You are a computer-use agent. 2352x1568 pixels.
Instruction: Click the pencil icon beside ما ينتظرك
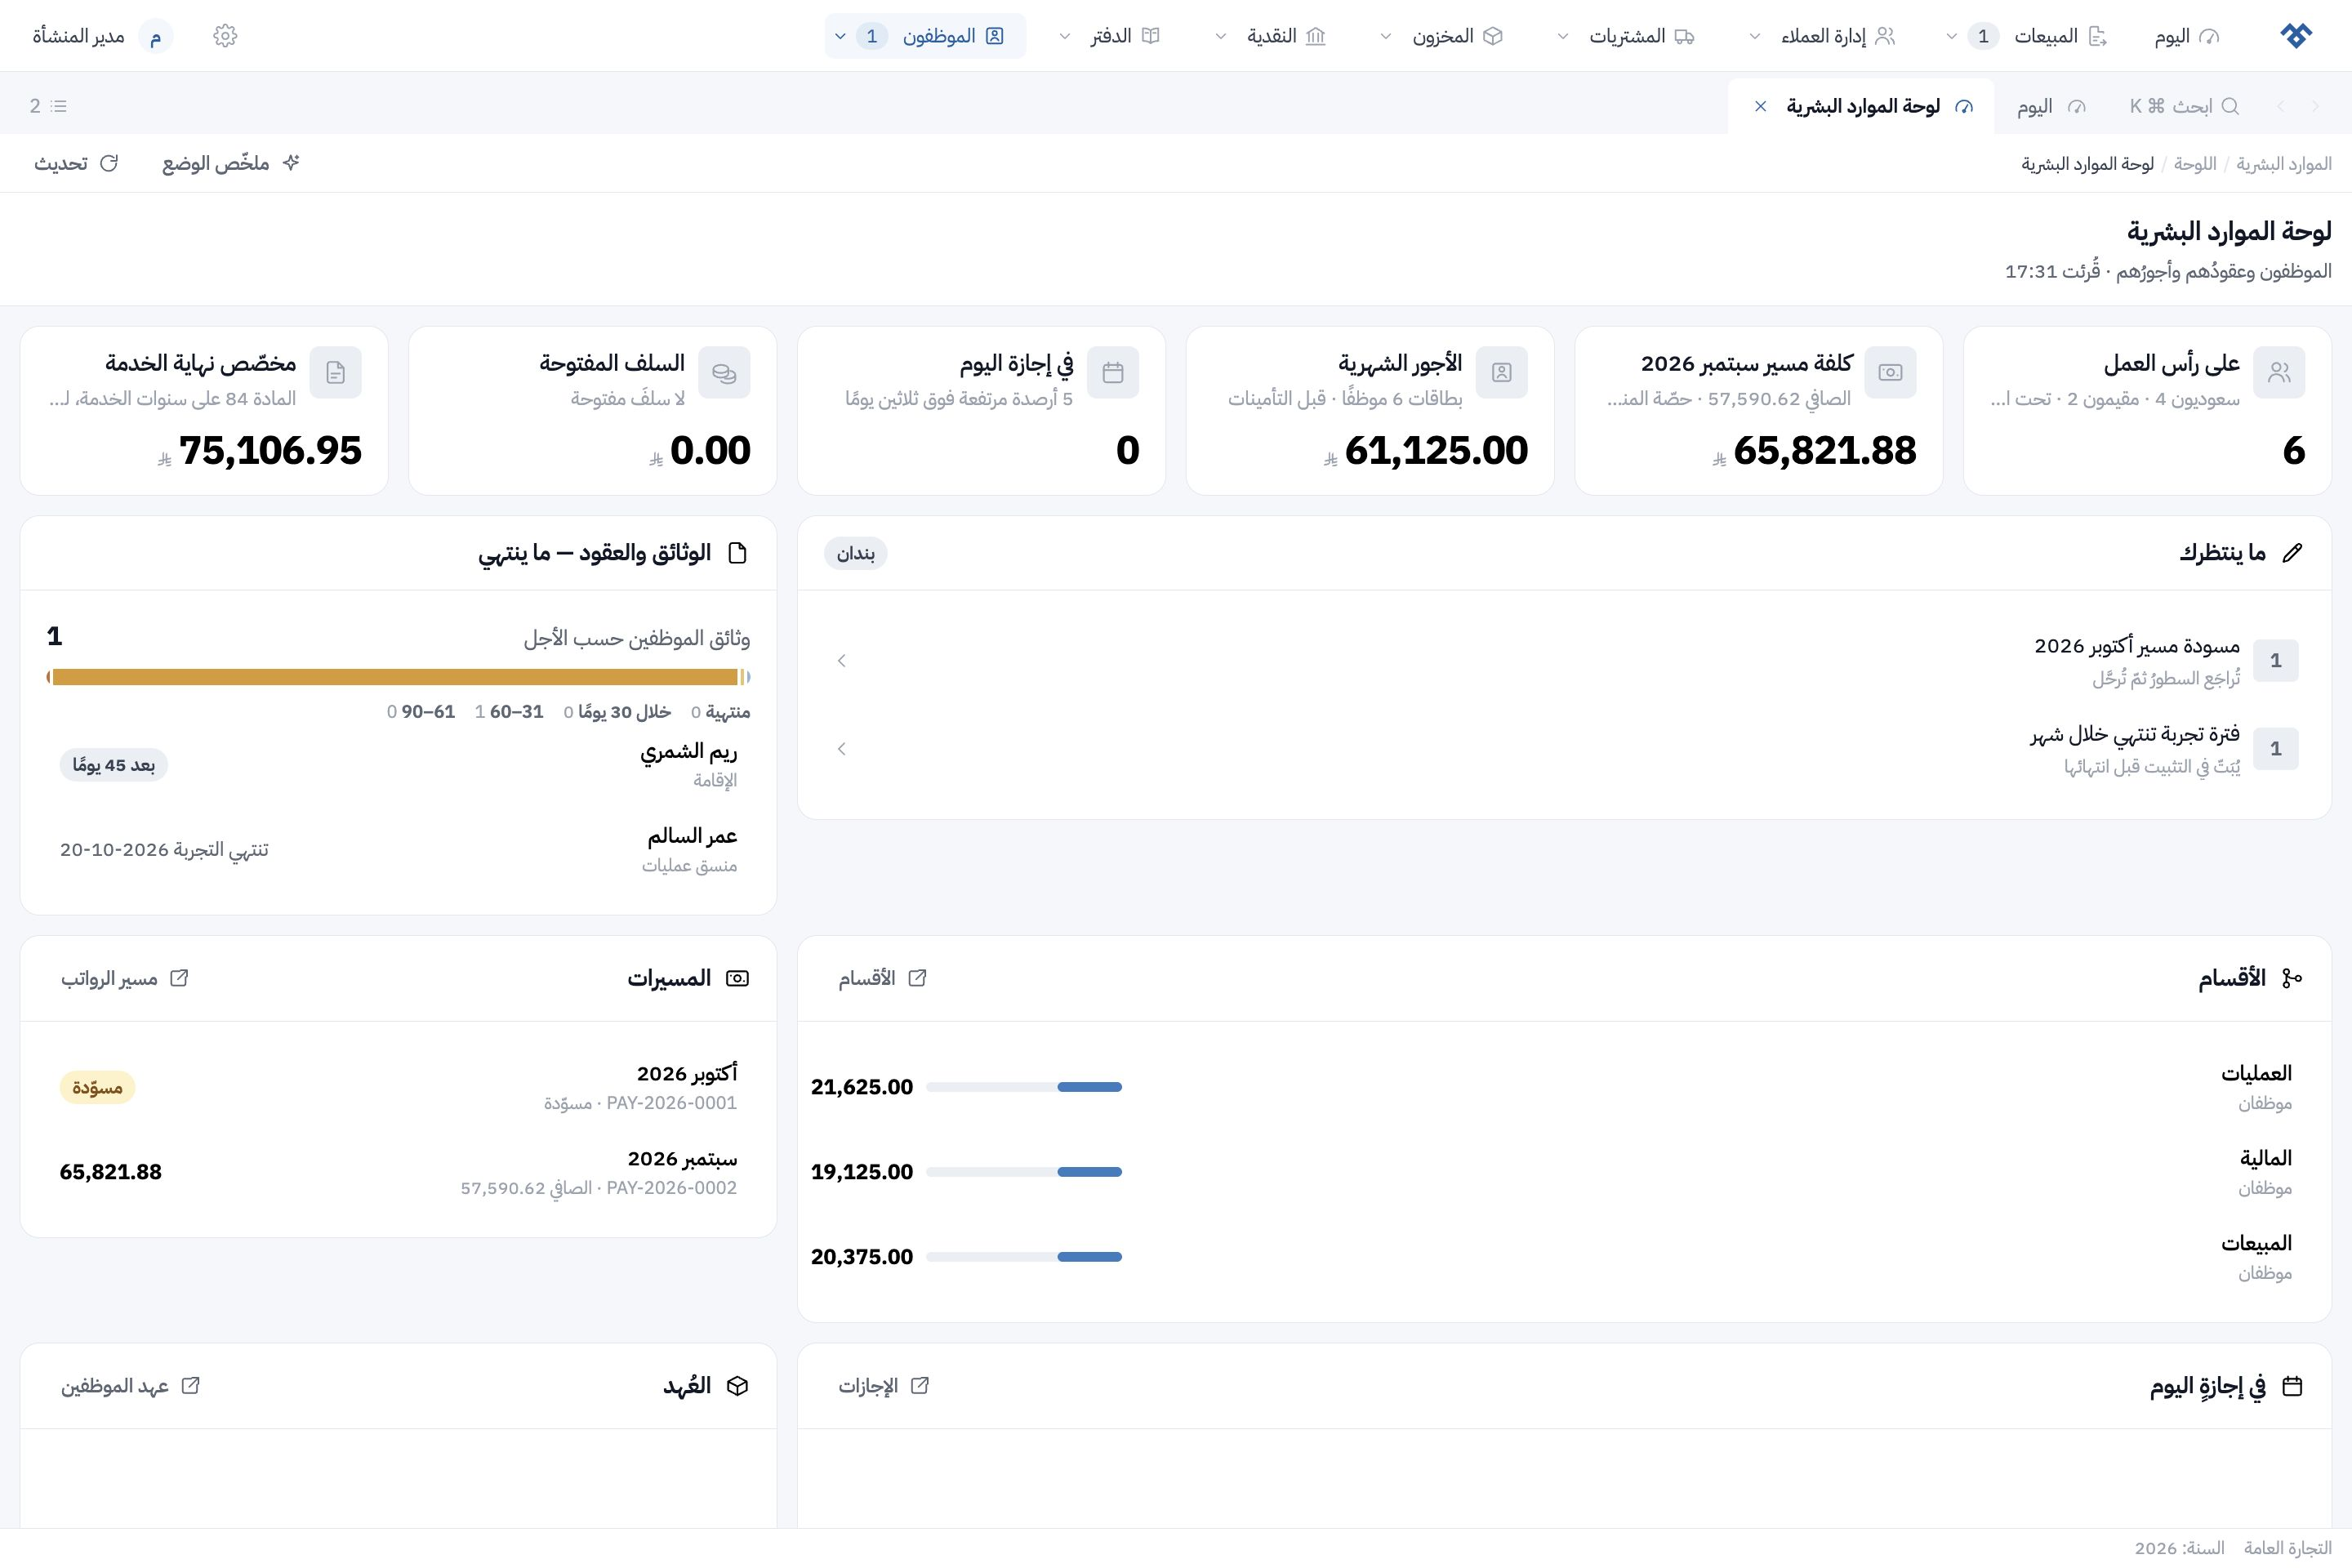coord(2293,553)
